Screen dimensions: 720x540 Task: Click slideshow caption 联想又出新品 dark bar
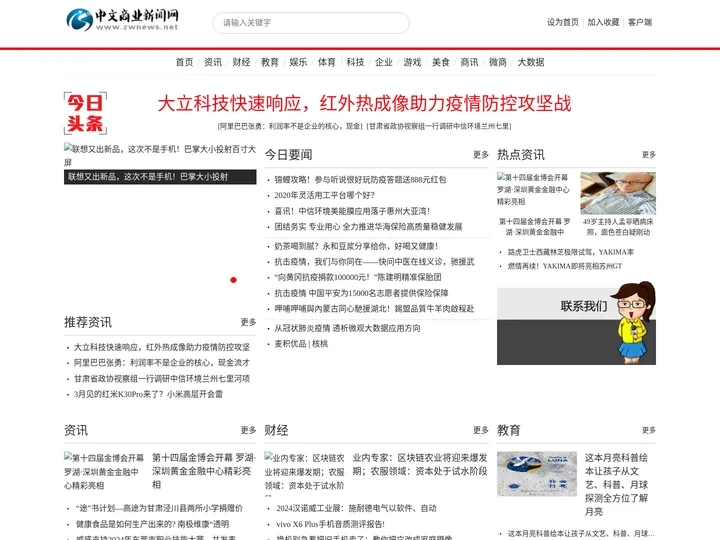160,177
